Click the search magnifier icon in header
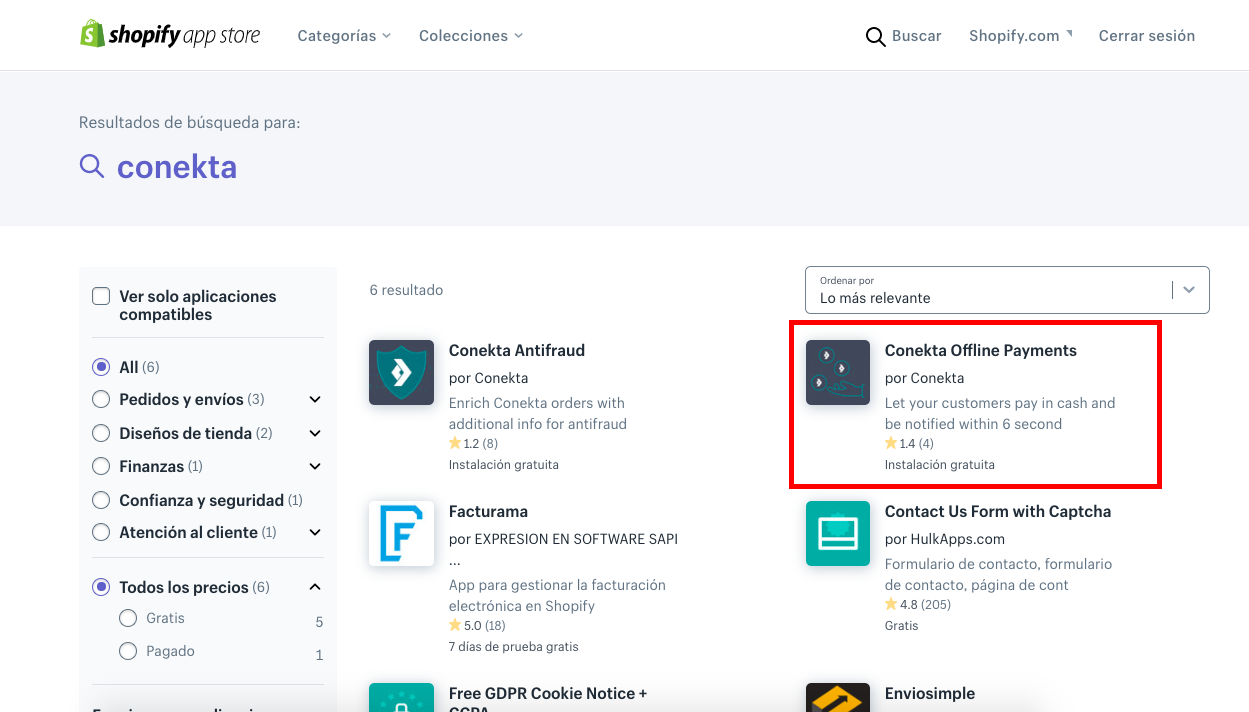The width and height of the screenshot is (1249, 712). pyautogui.click(x=875, y=36)
